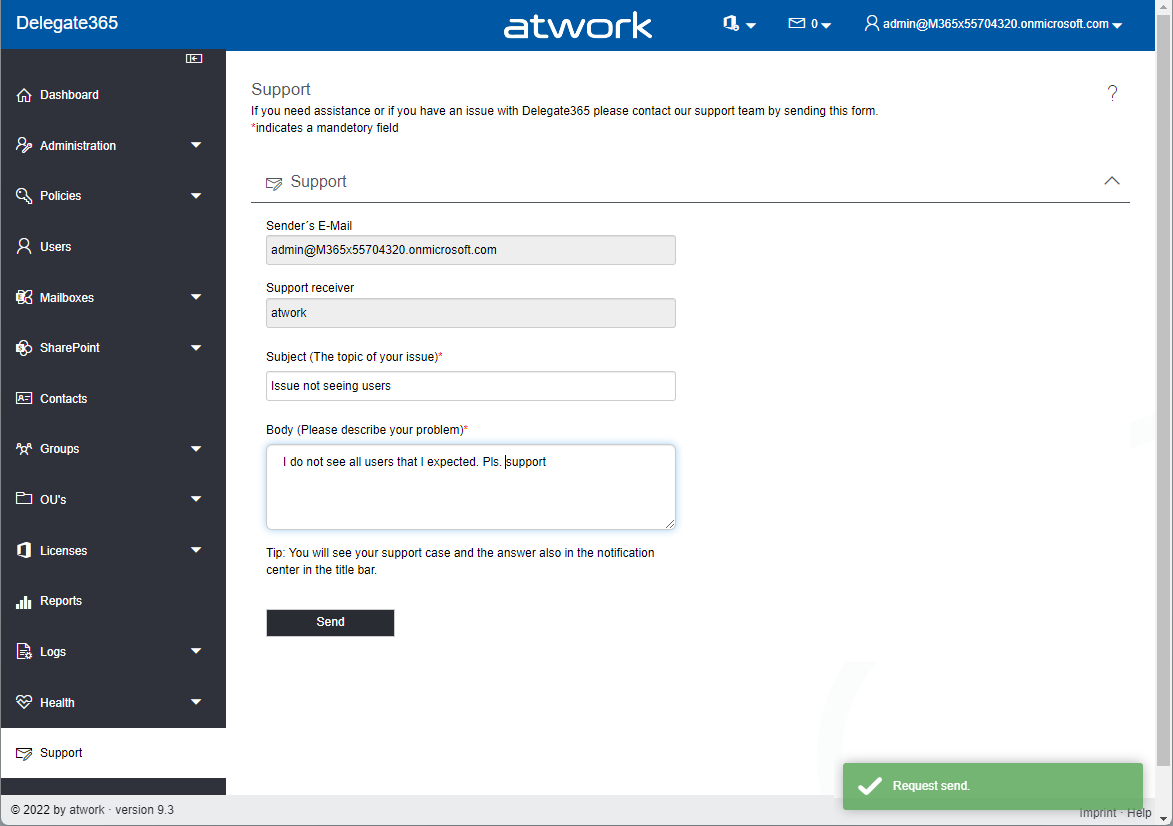Click the Sender's E-Mail field
1173x826 pixels.
coord(471,250)
